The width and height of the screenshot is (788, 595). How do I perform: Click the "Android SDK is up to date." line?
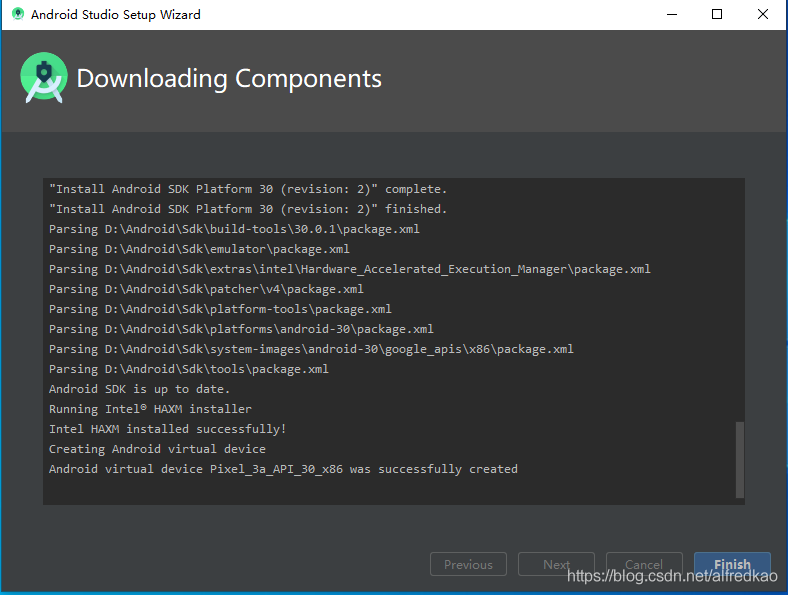click(139, 389)
